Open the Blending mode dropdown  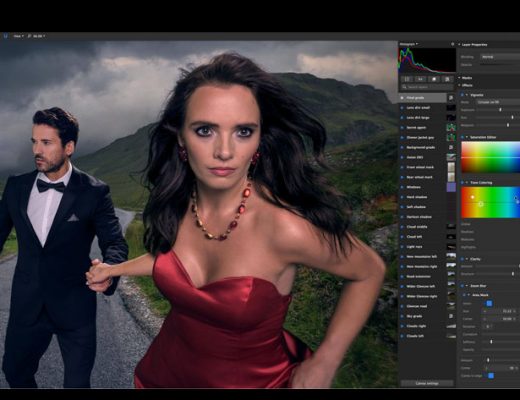(x=500, y=57)
